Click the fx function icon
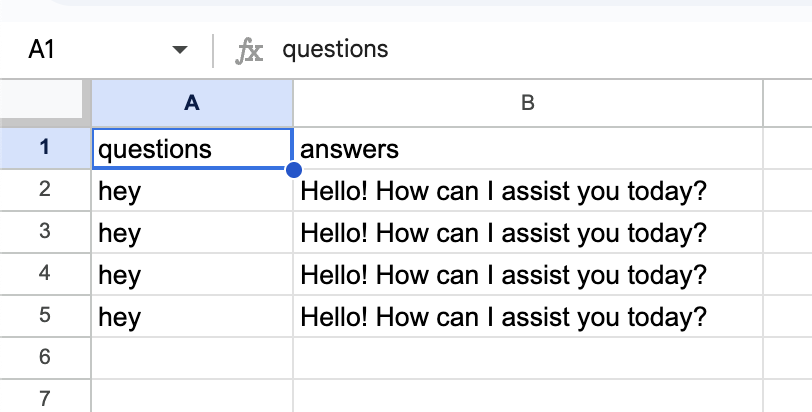The width and height of the screenshot is (812, 412). coord(248,50)
